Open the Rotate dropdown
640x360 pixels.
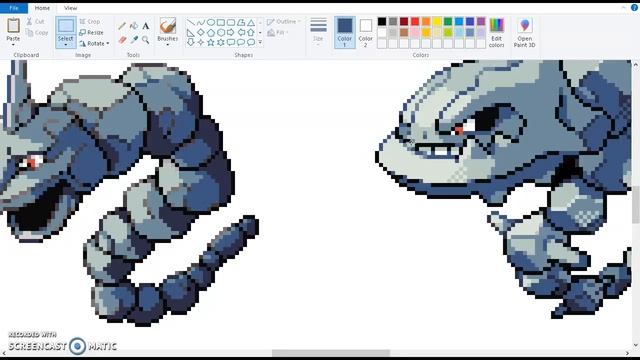click(94, 43)
